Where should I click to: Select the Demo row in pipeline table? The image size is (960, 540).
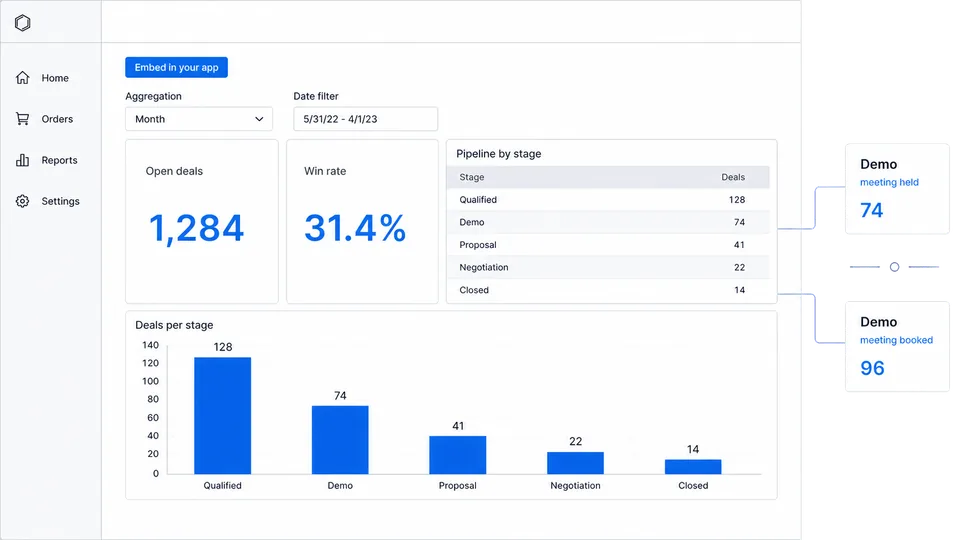608,222
